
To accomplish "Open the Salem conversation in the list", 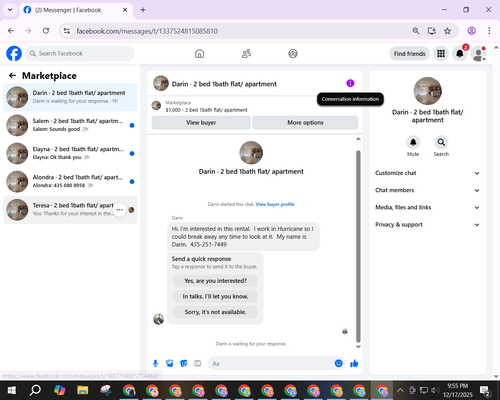I will click(70, 125).
